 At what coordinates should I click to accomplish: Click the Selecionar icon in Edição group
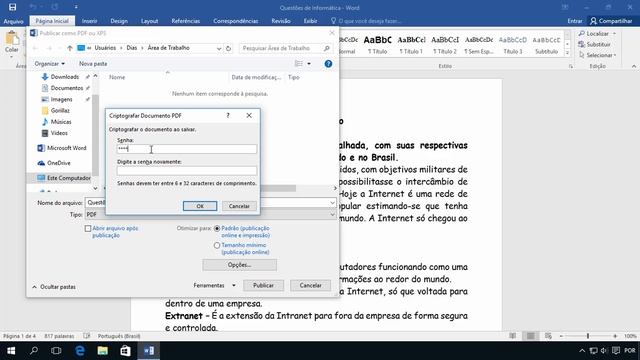[x=582, y=55]
